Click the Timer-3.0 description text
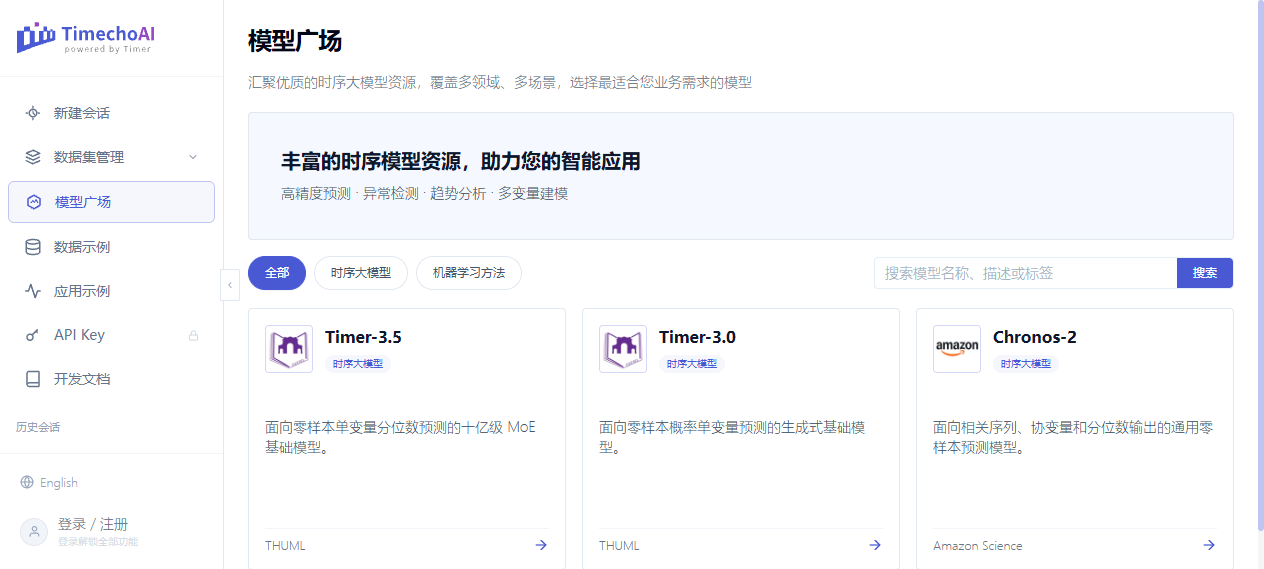The image size is (1264, 569). 732,437
